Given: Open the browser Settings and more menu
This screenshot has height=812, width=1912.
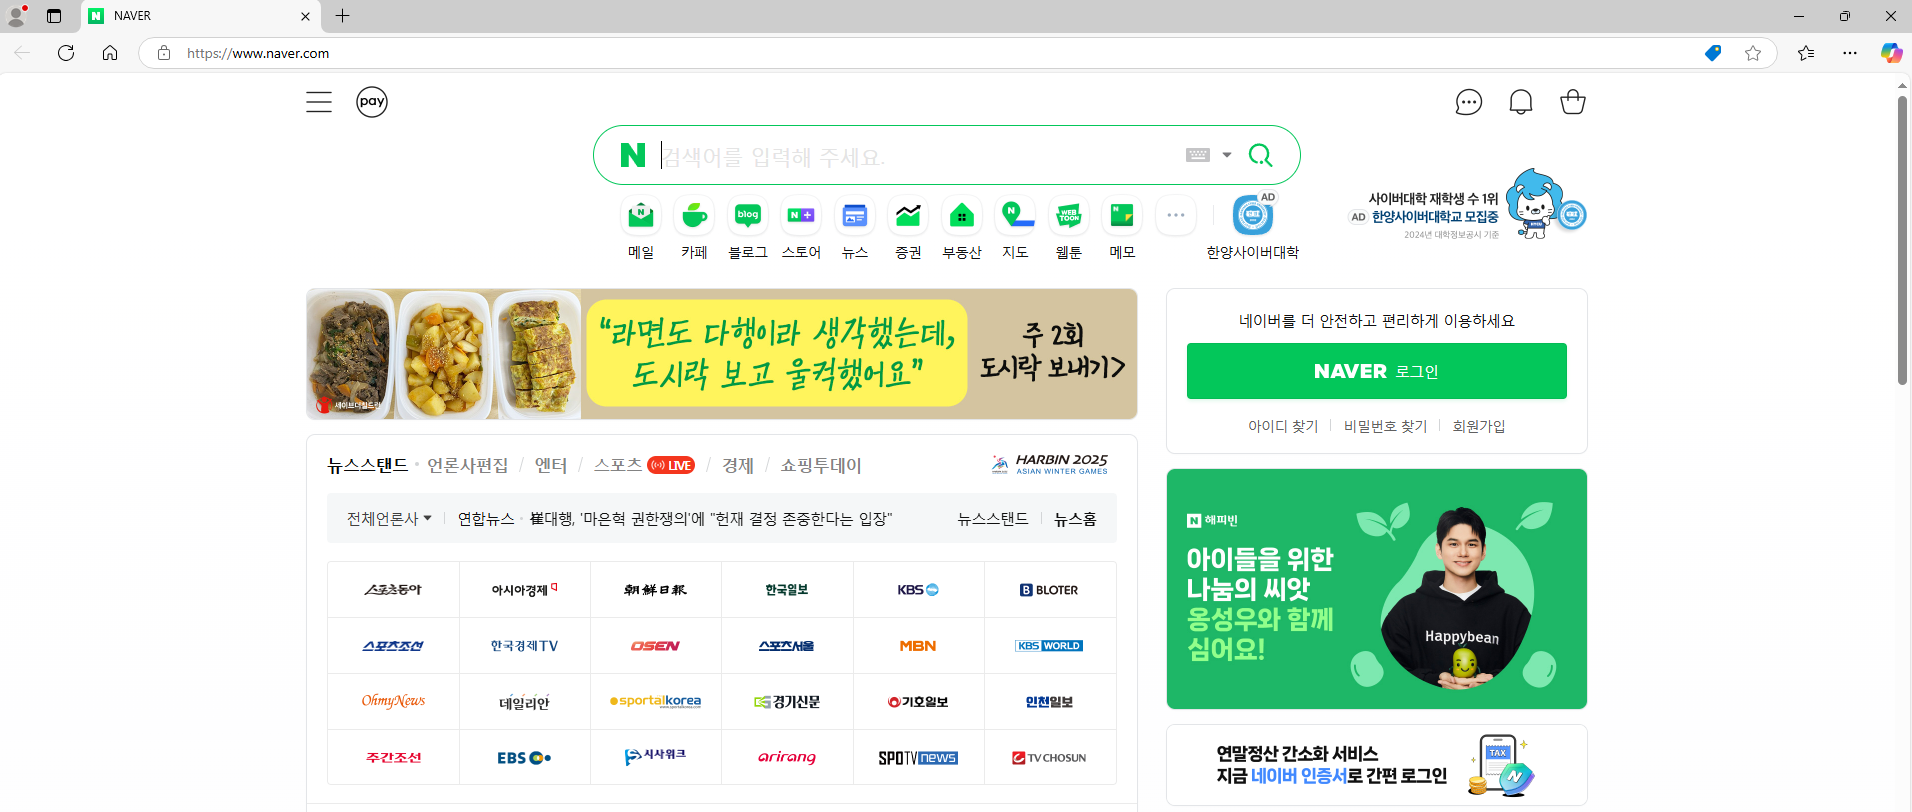Looking at the screenshot, I should pyautogui.click(x=1850, y=53).
